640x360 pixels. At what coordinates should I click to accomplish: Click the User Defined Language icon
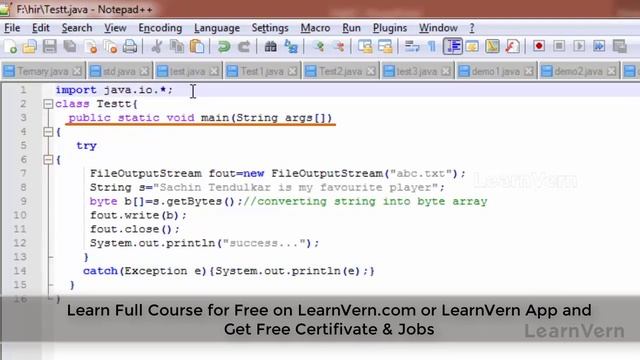point(472,47)
